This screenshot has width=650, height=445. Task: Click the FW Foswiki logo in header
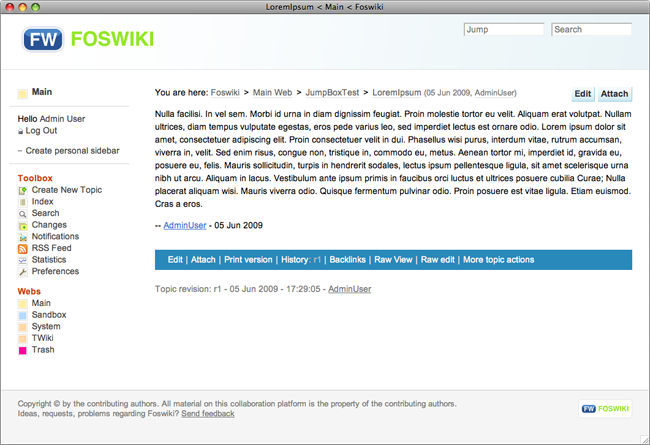pos(43,39)
